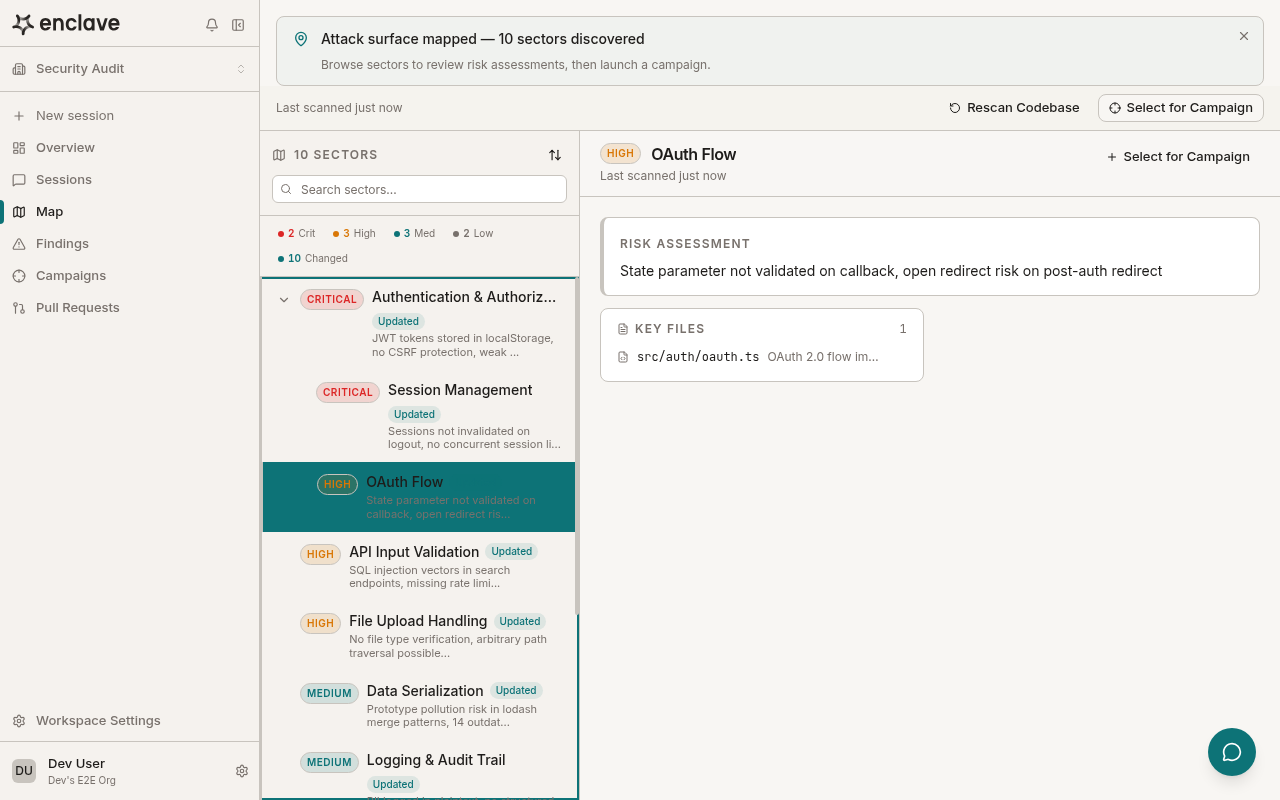Filter by 3 High severity
Screen dimensions: 1280x800
(354, 233)
